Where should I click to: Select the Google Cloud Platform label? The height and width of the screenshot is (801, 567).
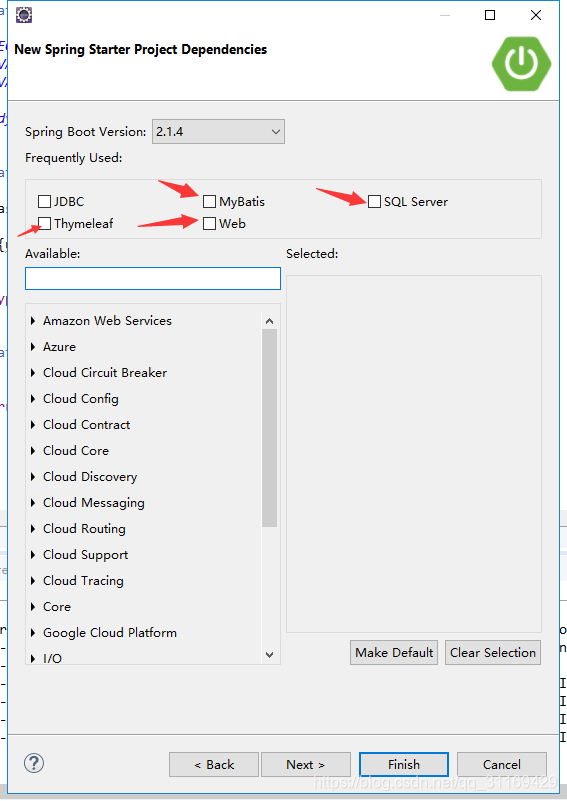pos(110,633)
